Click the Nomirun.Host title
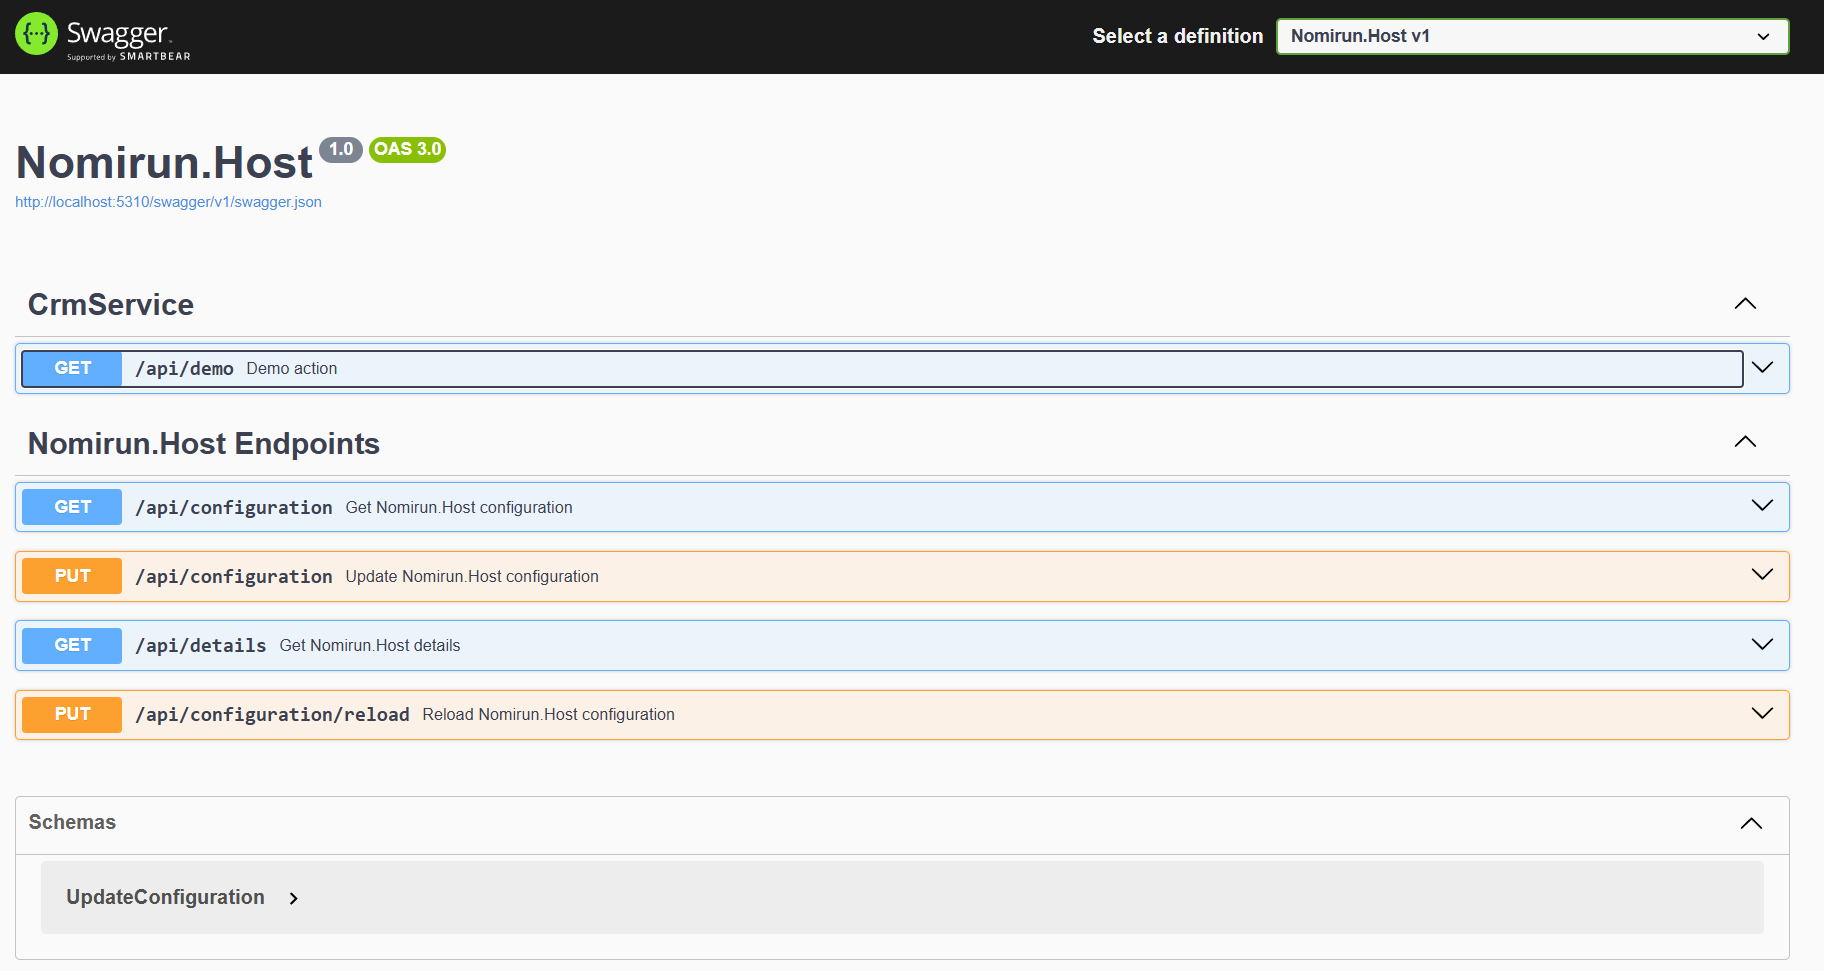This screenshot has width=1824, height=971. (164, 163)
